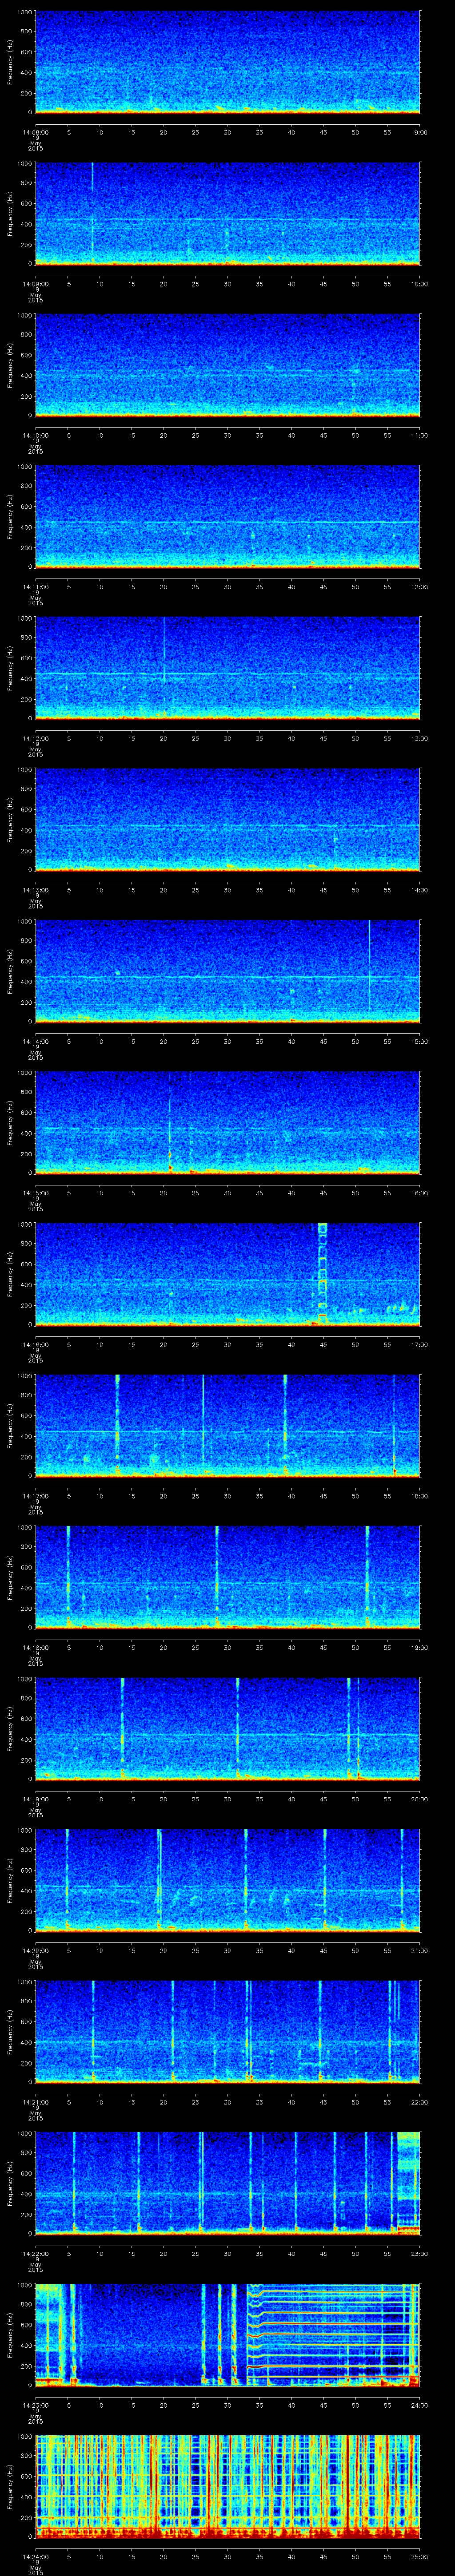This screenshot has height=2576, width=455.
Task: Click the 14:20:00 start time label
Action: 35,1950
